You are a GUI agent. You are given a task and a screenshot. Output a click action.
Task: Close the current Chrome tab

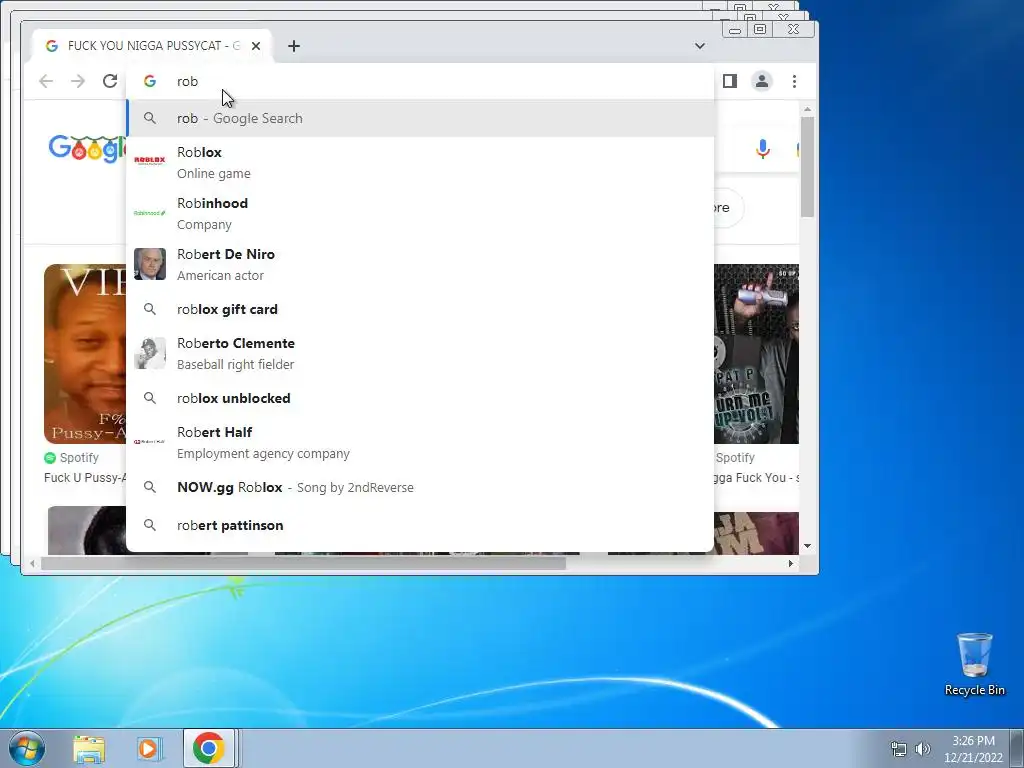coord(256,46)
